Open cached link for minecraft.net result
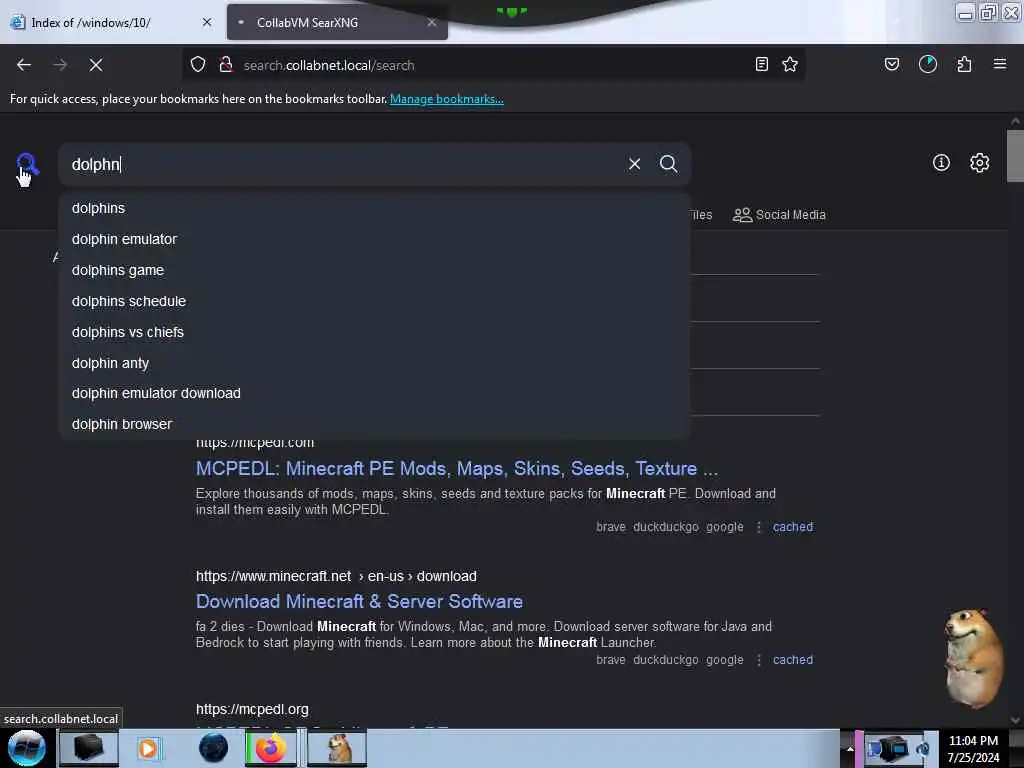The width and height of the screenshot is (1024, 768). click(793, 660)
